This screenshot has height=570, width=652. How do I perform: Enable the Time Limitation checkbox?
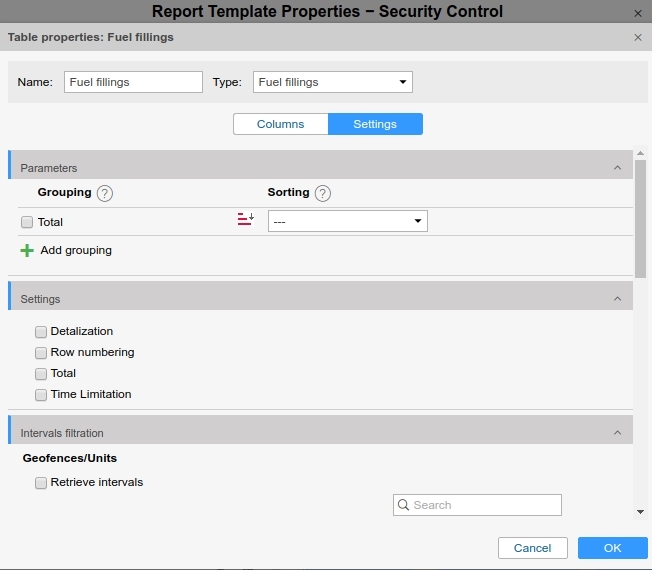(41, 395)
